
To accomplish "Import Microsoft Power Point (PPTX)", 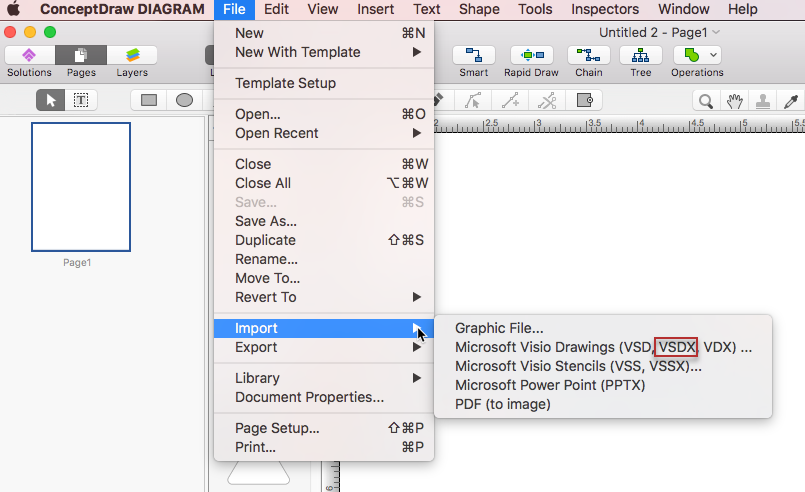I will point(603,385).
